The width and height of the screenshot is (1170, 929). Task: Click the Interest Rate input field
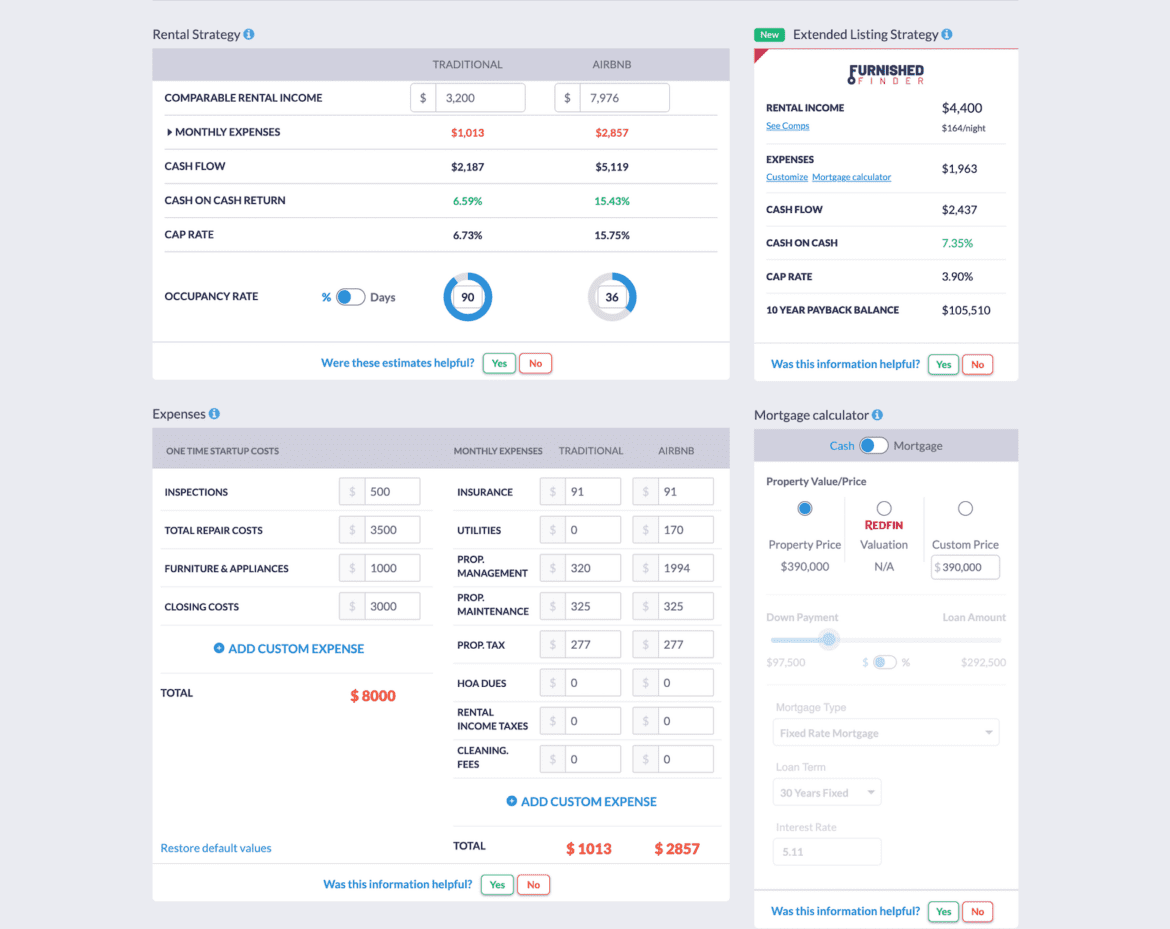tap(827, 851)
